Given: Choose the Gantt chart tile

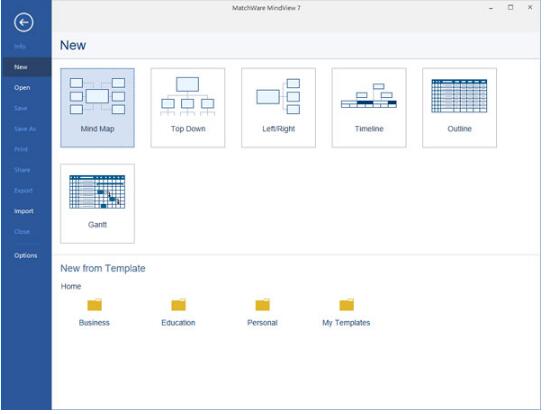Looking at the screenshot, I should (x=97, y=203).
